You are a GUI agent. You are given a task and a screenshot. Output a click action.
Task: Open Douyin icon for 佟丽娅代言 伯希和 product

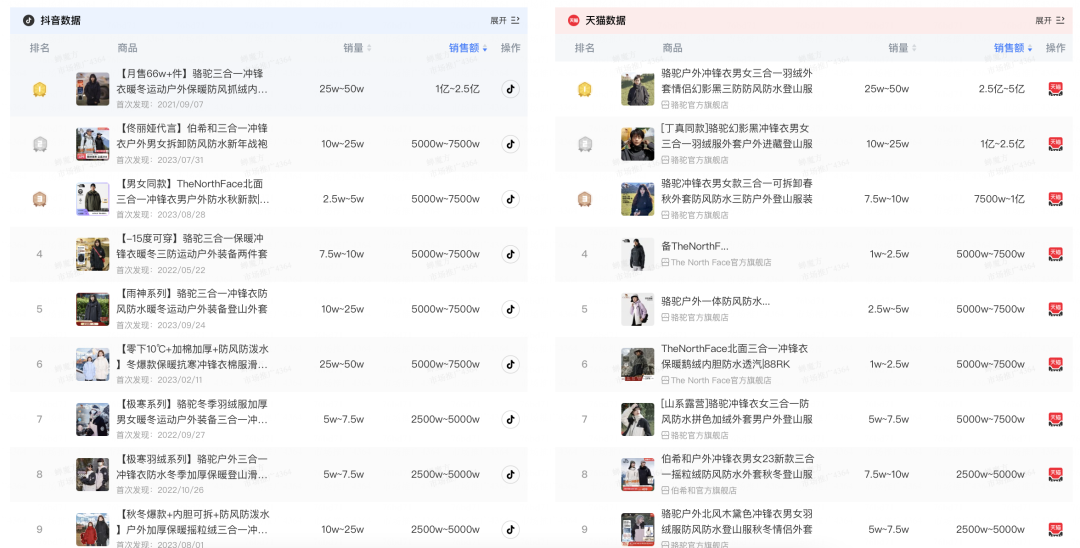click(x=510, y=144)
